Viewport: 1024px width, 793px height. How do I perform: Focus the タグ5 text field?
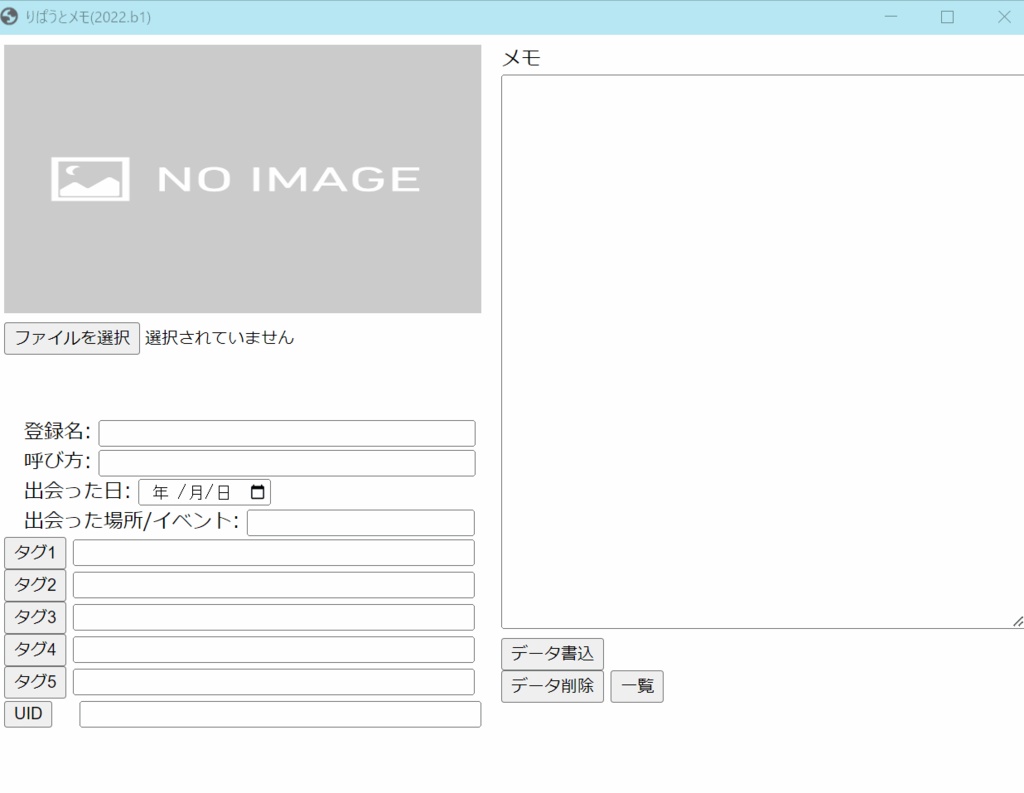[x=274, y=682]
